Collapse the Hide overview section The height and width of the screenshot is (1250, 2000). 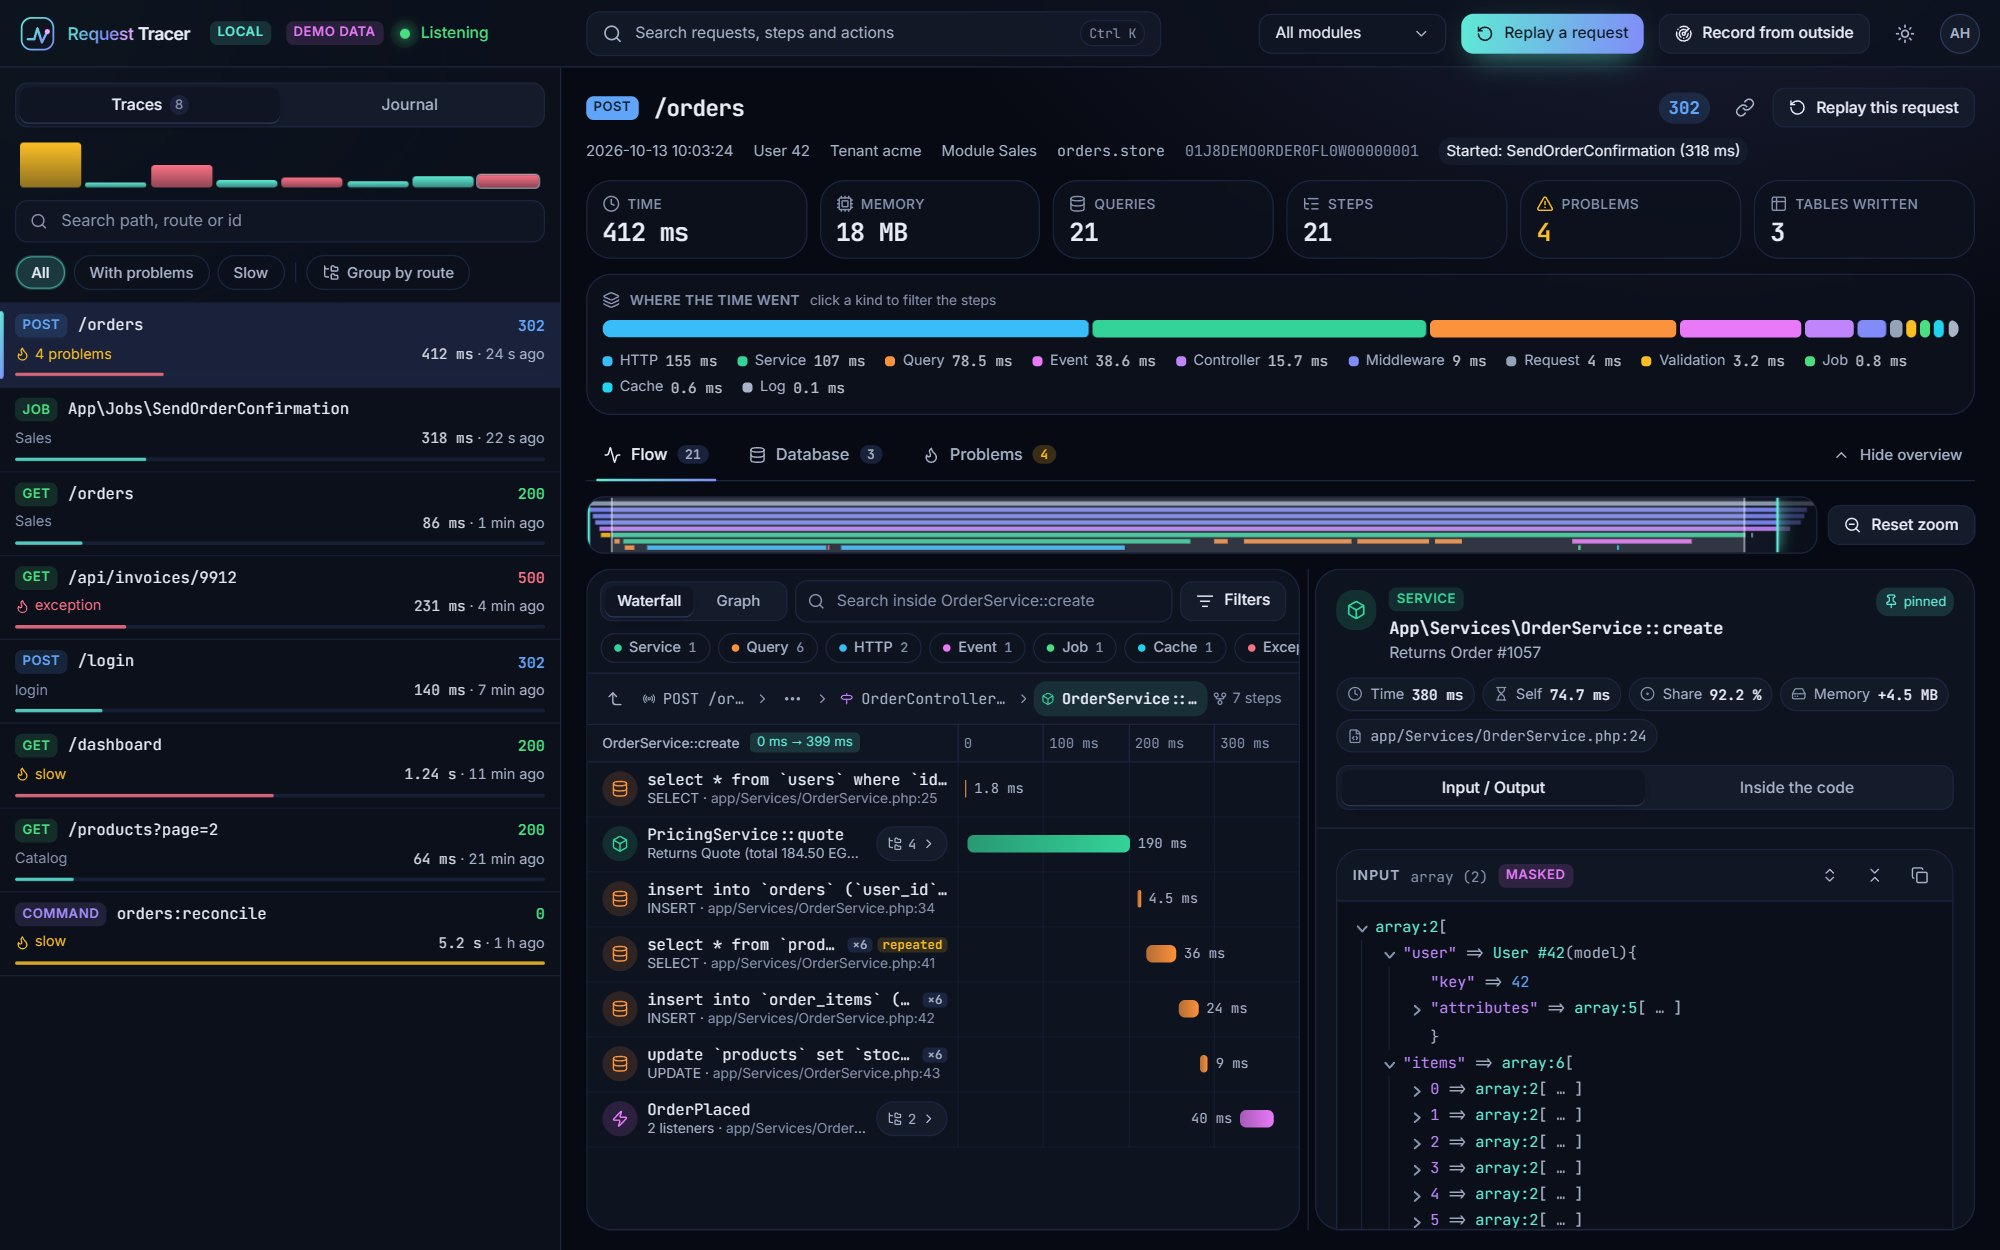click(1898, 455)
